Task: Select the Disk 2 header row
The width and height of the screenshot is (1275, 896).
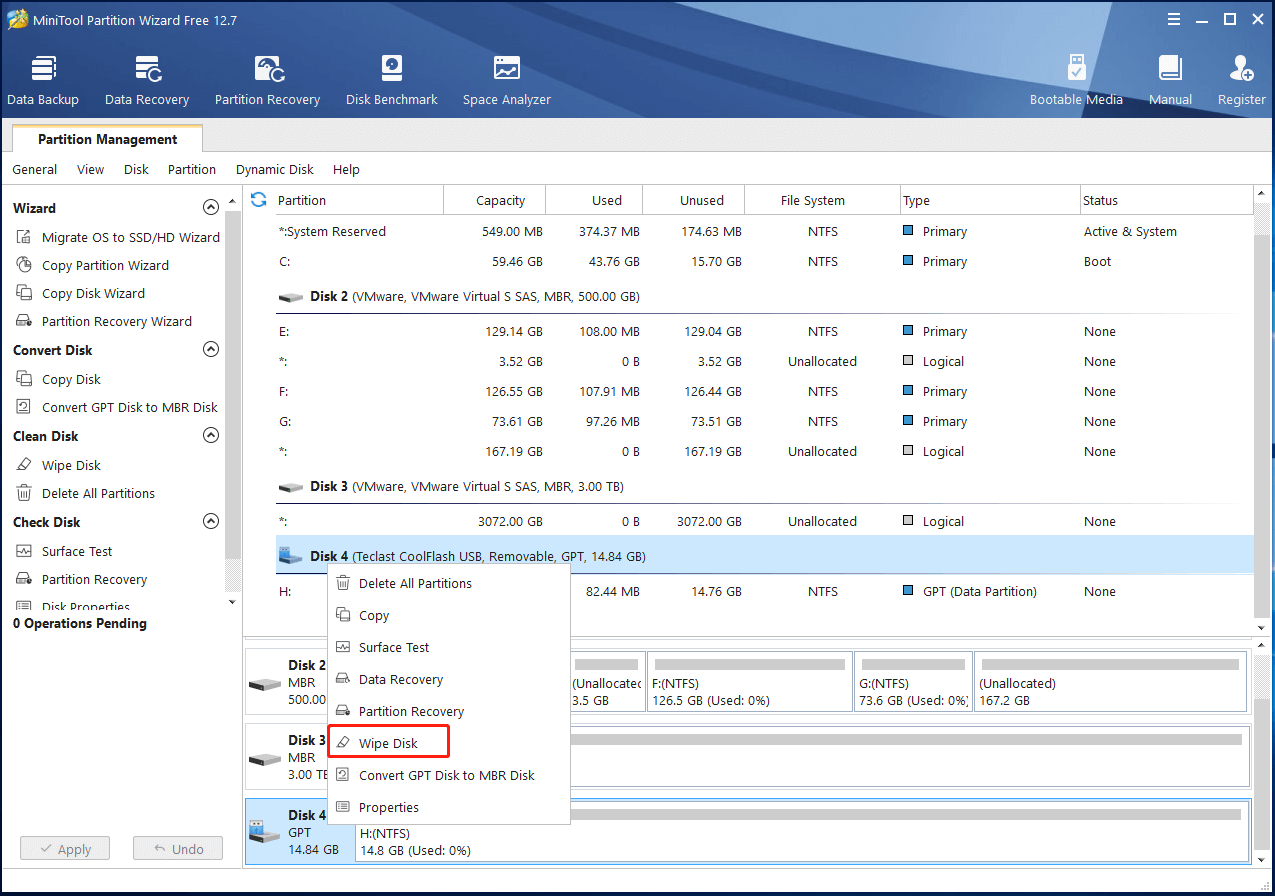Action: point(764,296)
